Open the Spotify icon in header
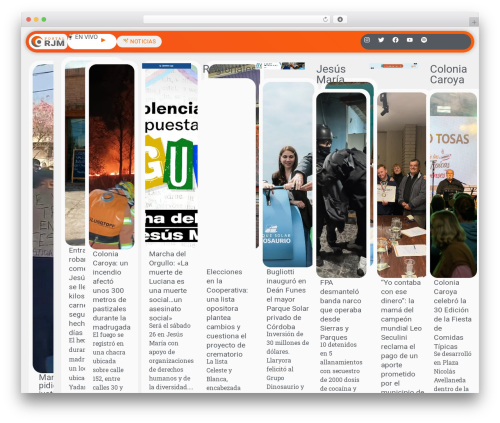 [x=424, y=40]
